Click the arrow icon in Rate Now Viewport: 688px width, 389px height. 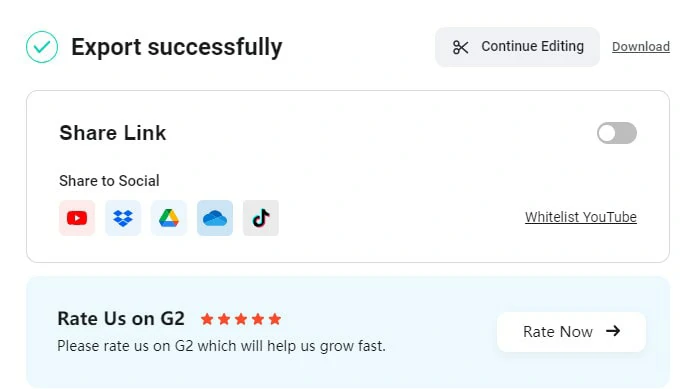point(613,331)
